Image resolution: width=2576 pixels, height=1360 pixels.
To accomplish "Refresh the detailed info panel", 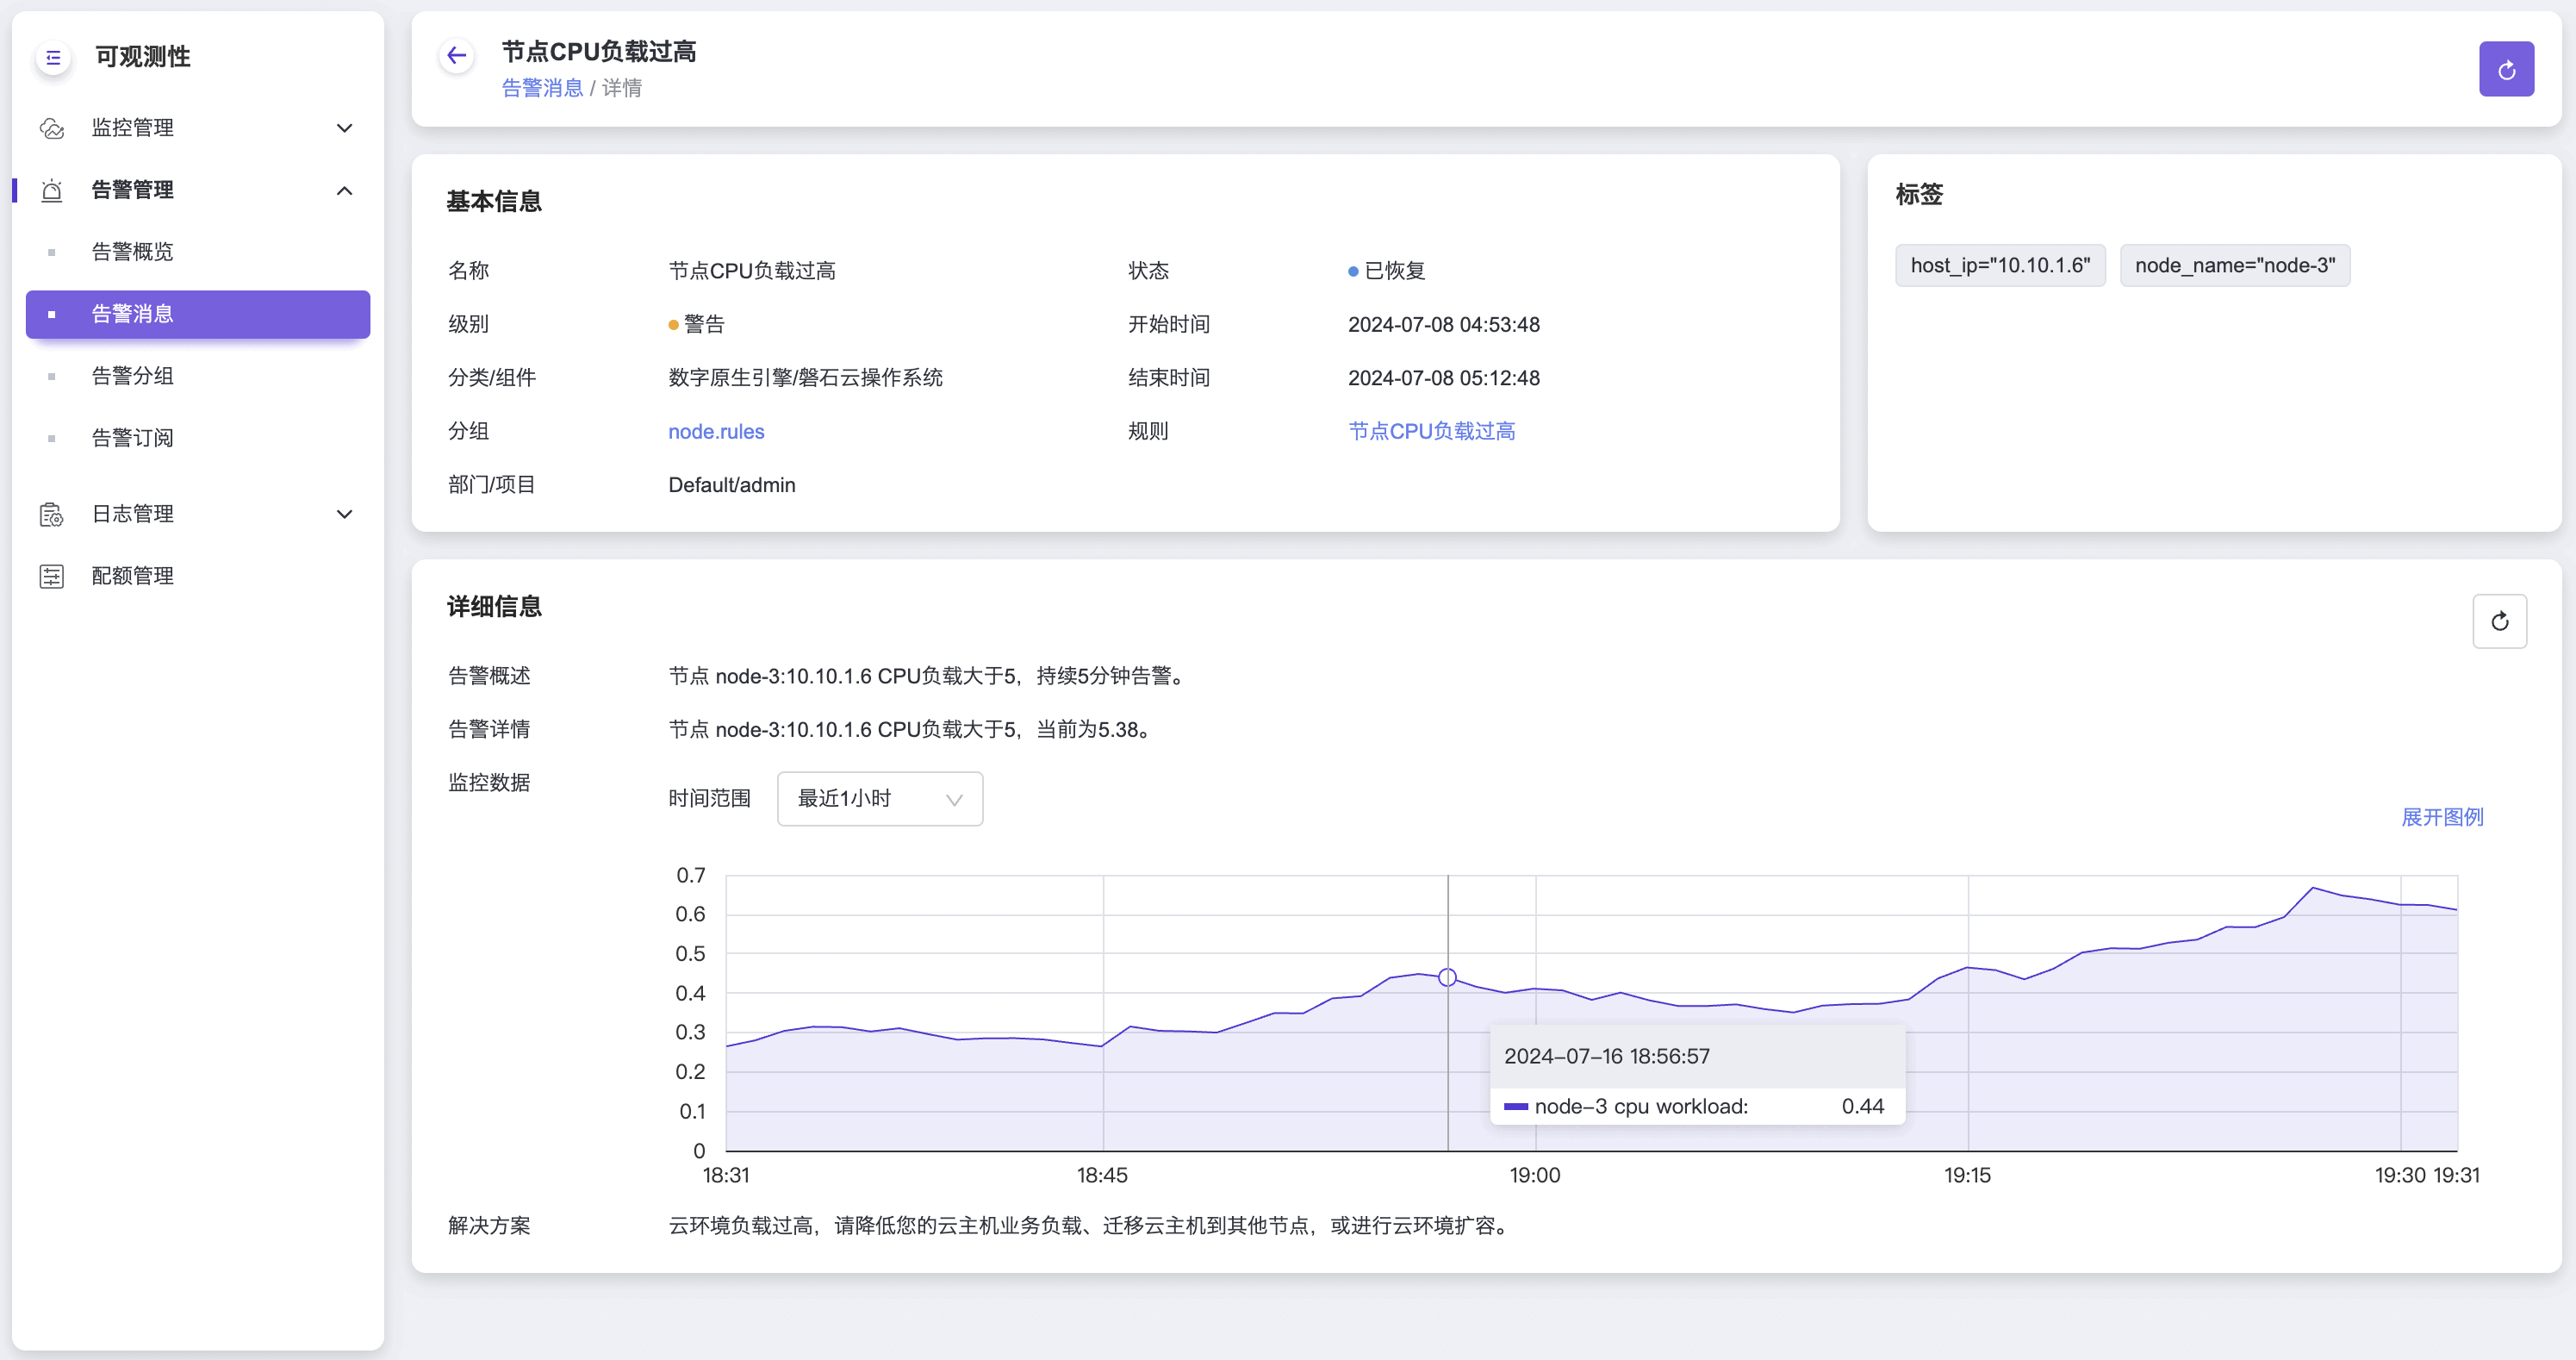I will click(2499, 621).
